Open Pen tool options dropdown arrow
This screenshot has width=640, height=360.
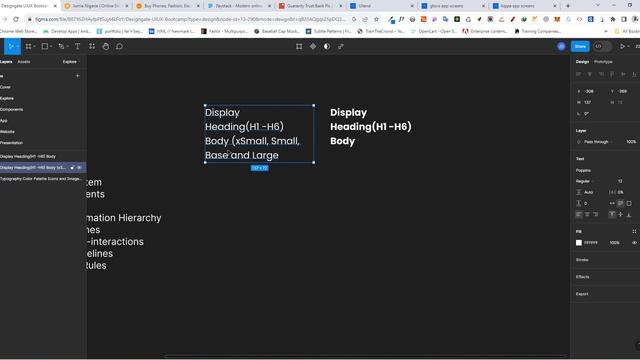[x=68, y=47]
